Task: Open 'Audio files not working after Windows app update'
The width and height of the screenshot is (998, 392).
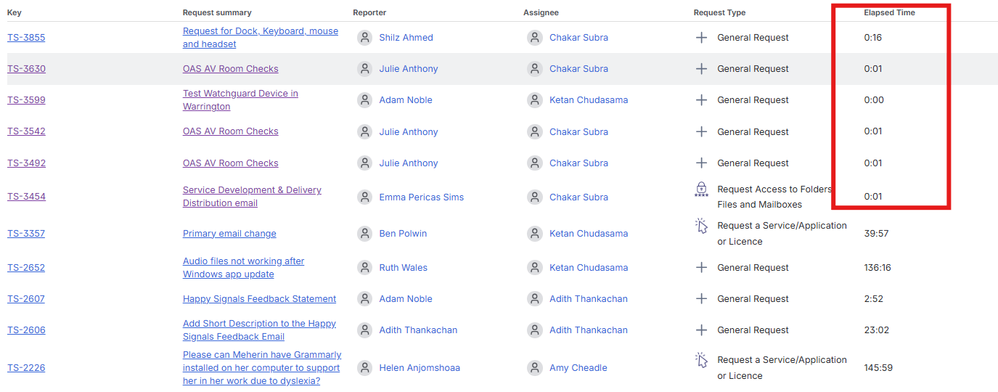Action: pos(243,267)
